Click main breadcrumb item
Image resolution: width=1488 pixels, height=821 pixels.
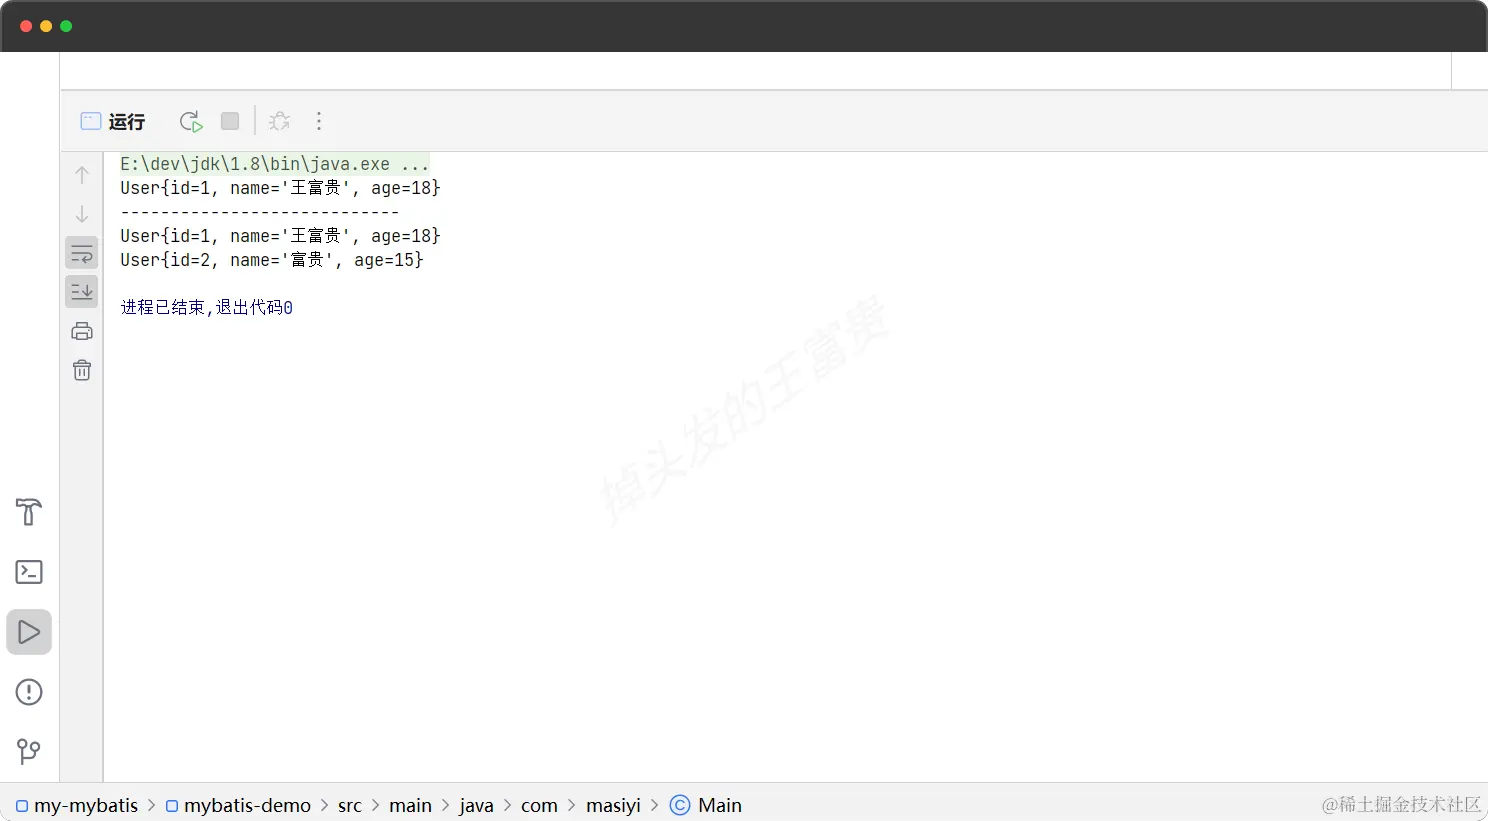pos(410,805)
